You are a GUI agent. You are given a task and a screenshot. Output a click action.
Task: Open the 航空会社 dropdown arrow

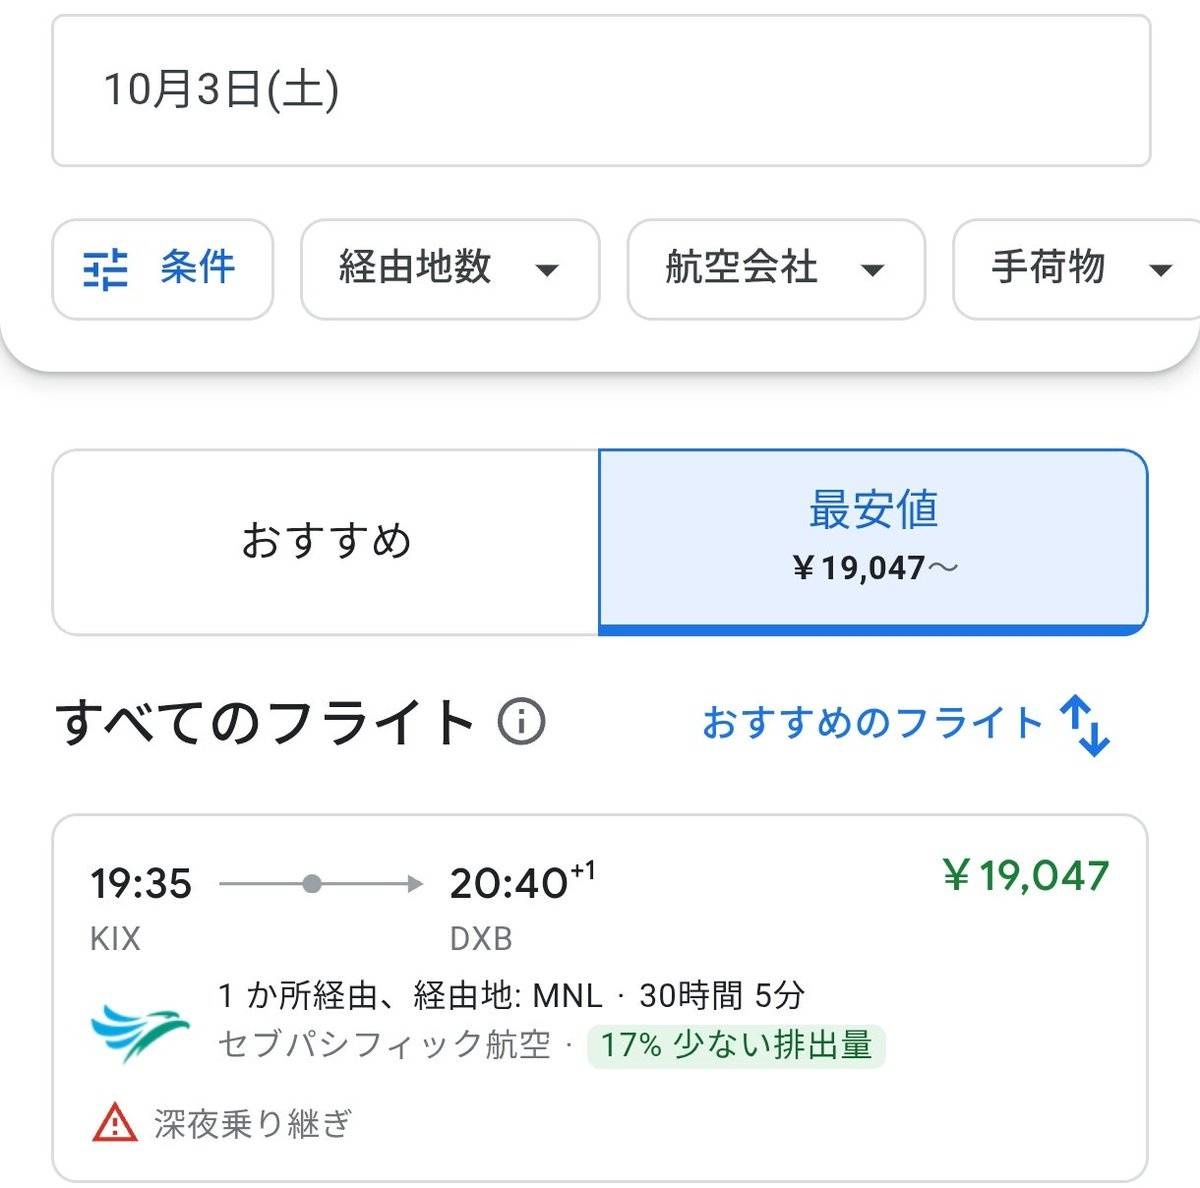[873, 270]
